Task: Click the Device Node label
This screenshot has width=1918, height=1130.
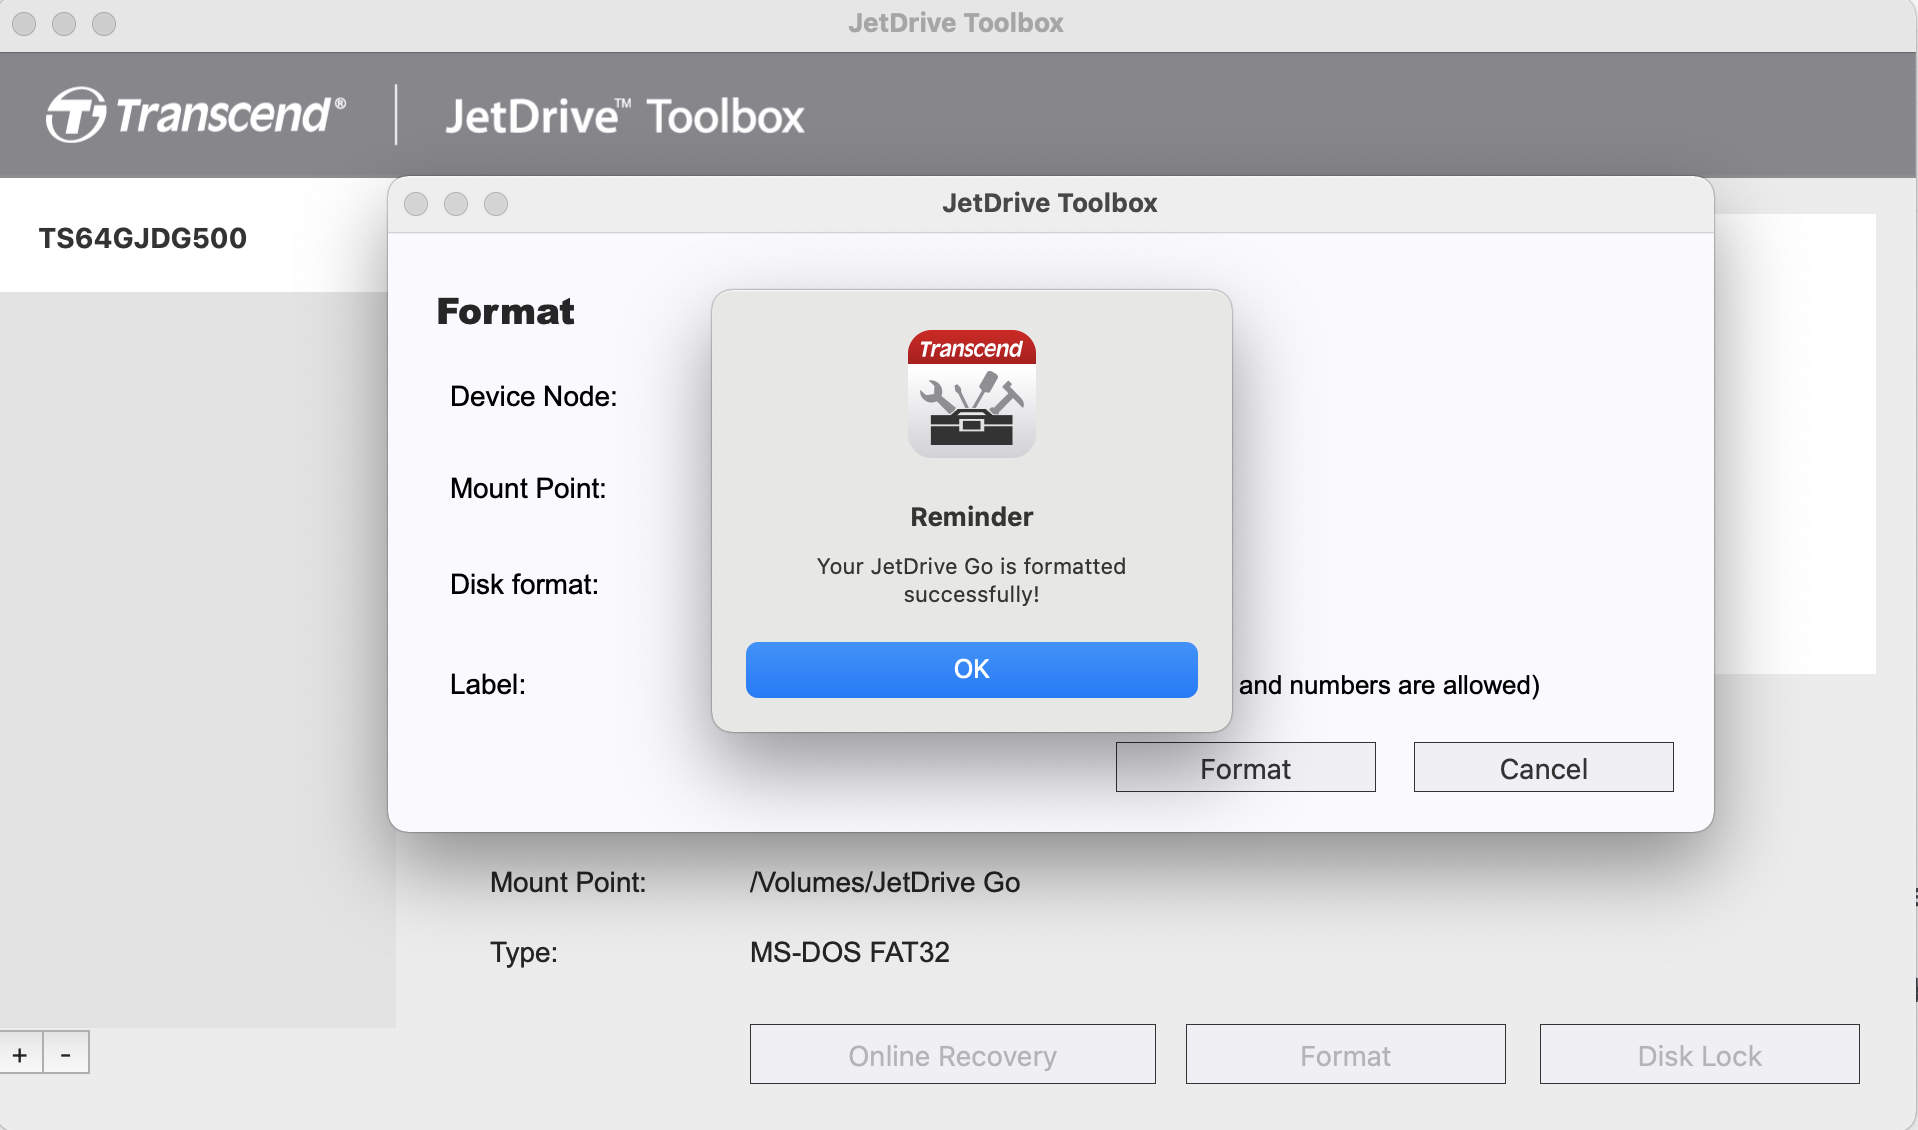Action: pyautogui.click(x=533, y=396)
